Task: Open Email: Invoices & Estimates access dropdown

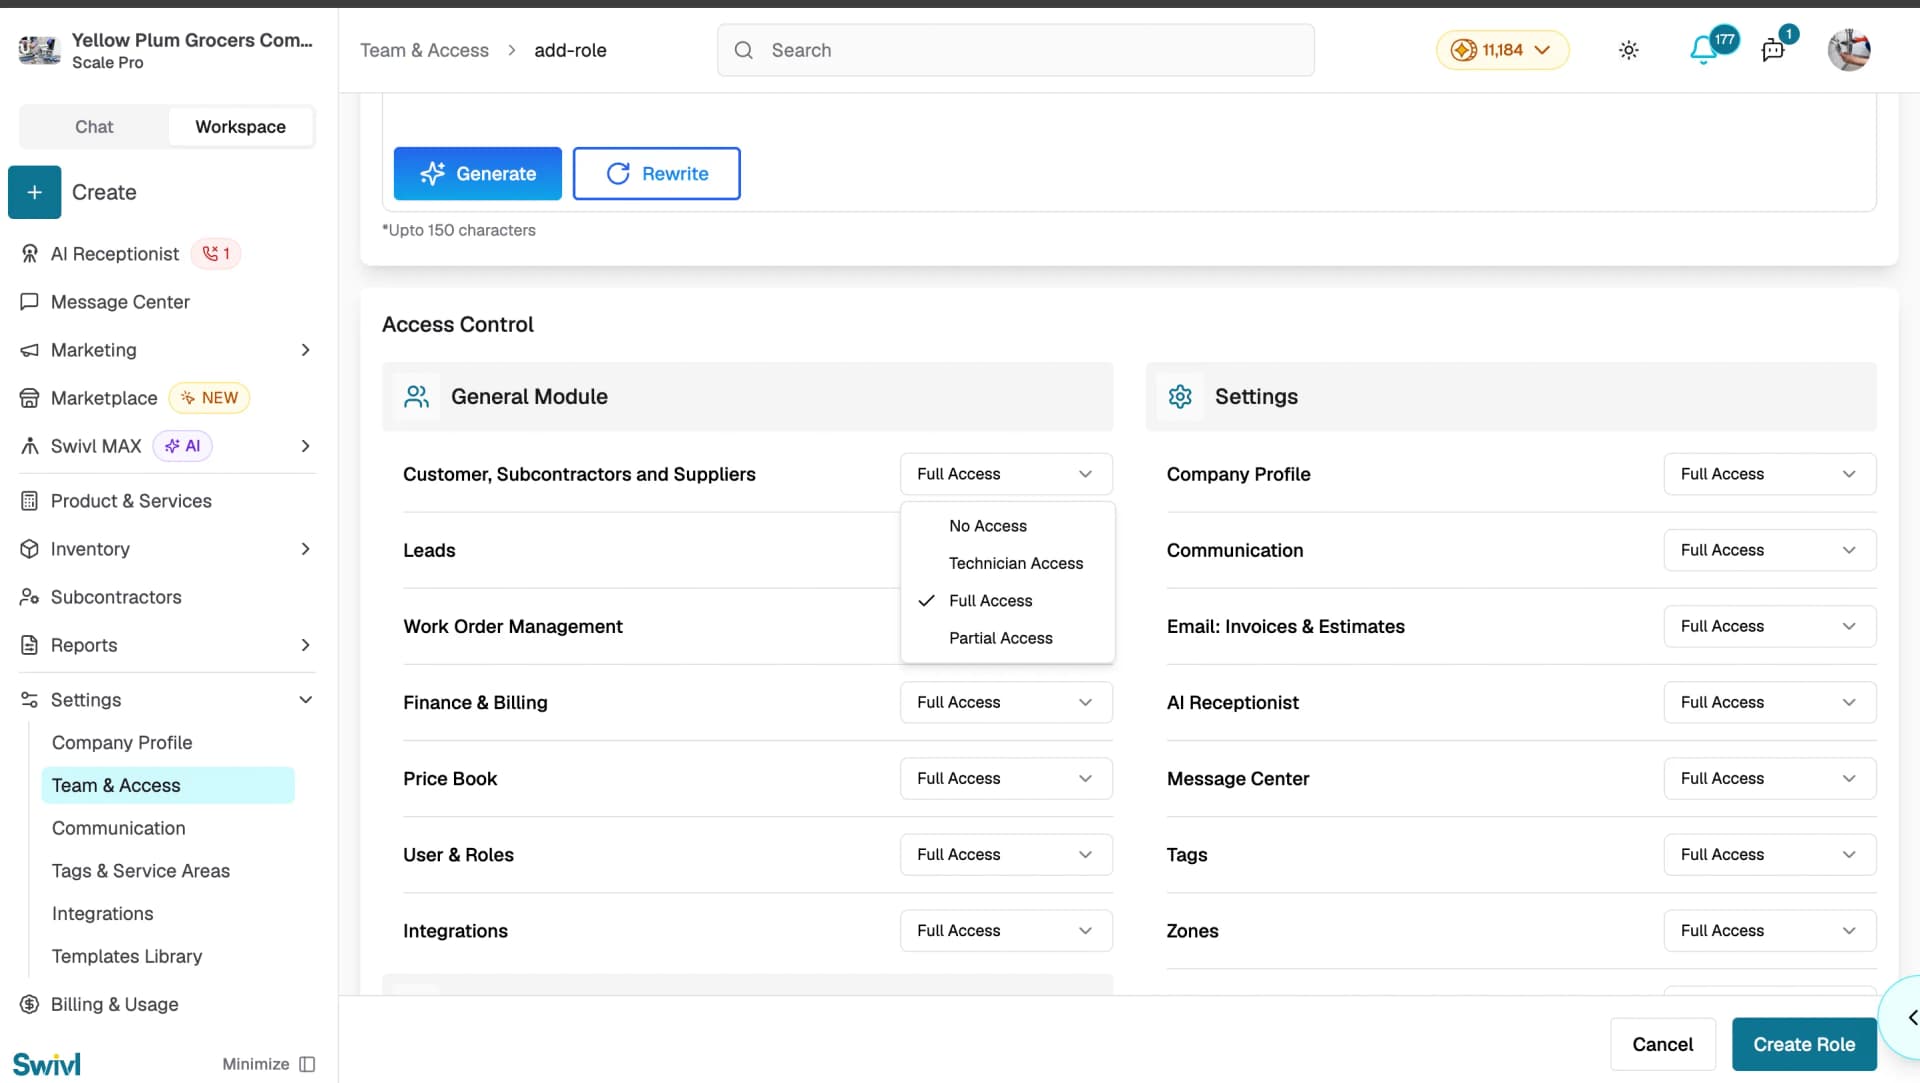Action: [x=1770, y=626]
